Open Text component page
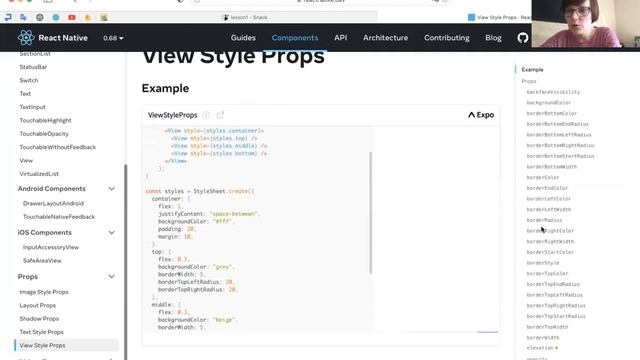Image resolution: width=640 pixels, height=360 pixels. pos(25,93)
